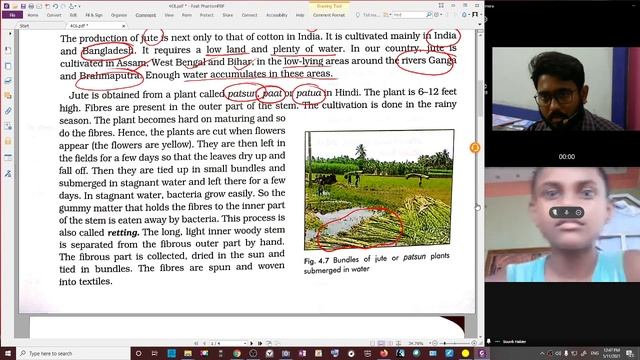The height and width of the screenshot is (360, 640).
Task: Open the Protect ribbon tab
Action: tap(207, 15)
